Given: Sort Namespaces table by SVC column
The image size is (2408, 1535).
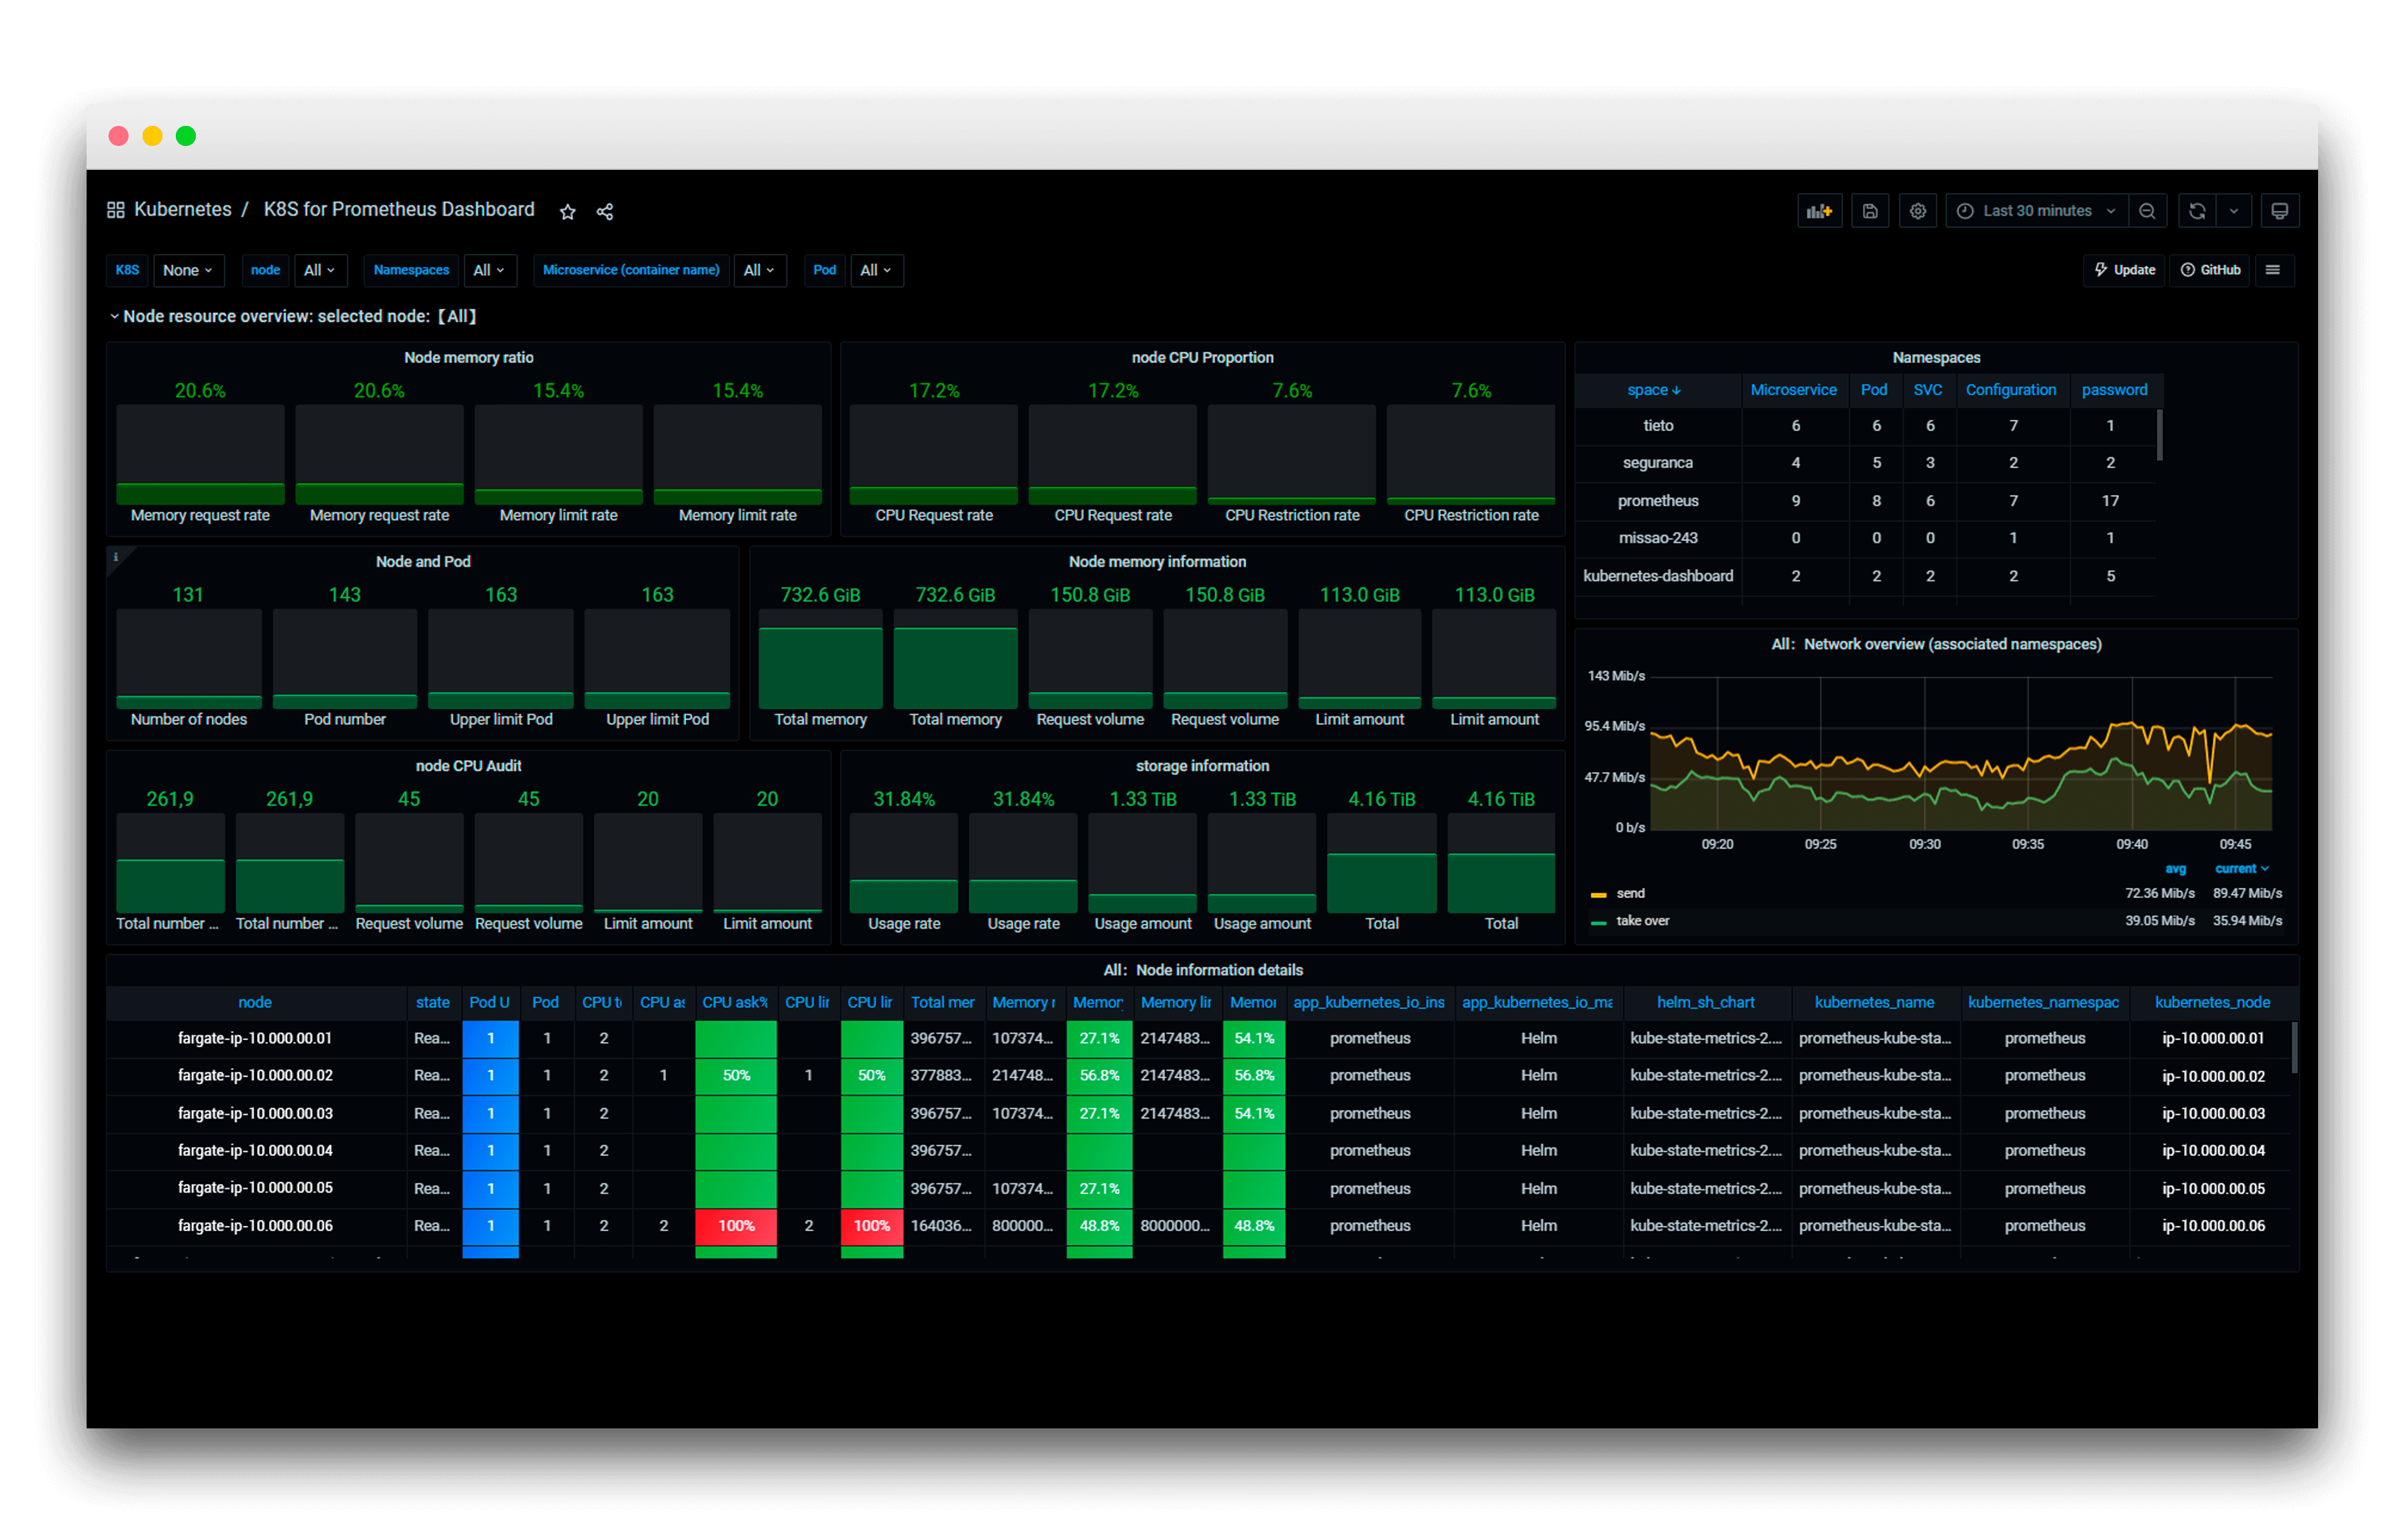Looking at the screenshot, I should coord(1928,390).
